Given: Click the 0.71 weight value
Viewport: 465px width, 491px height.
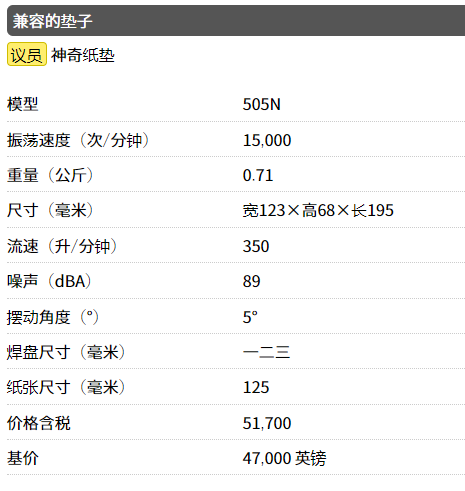Looking at the screenshot, I should click(258, 176).
